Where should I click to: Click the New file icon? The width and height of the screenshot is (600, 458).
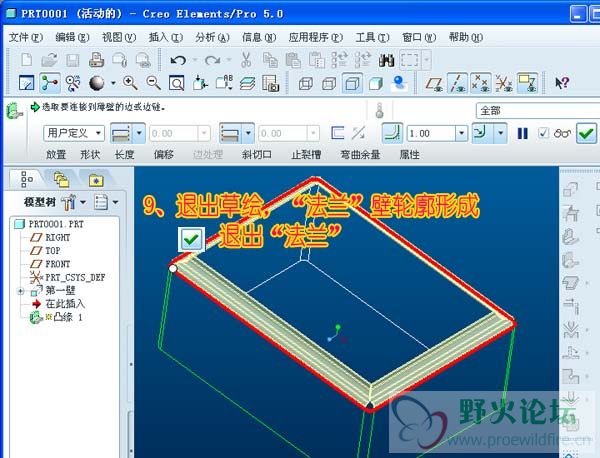27,60
